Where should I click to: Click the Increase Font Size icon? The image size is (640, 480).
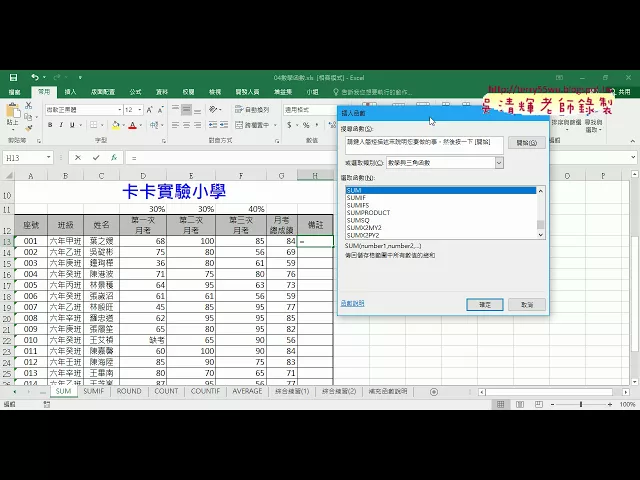(149, 110)
